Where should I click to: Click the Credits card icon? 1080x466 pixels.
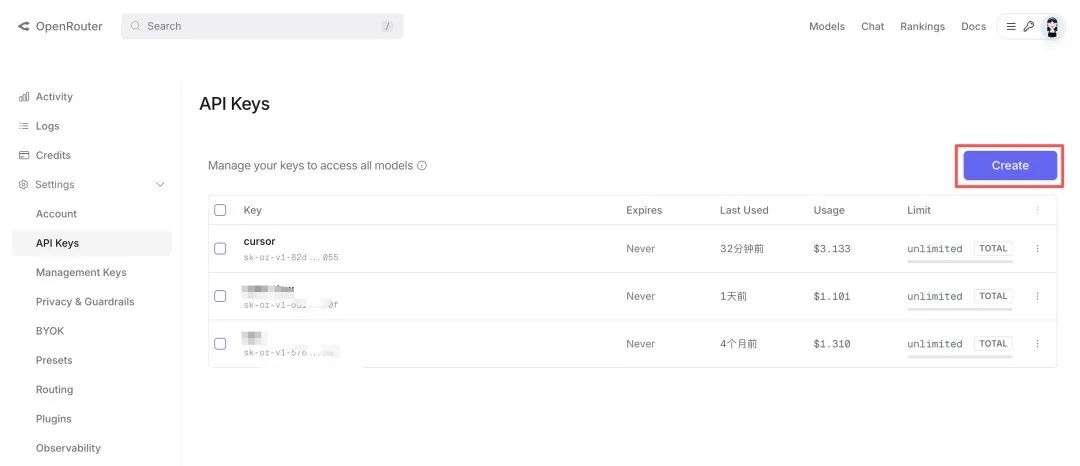(23, 156)
